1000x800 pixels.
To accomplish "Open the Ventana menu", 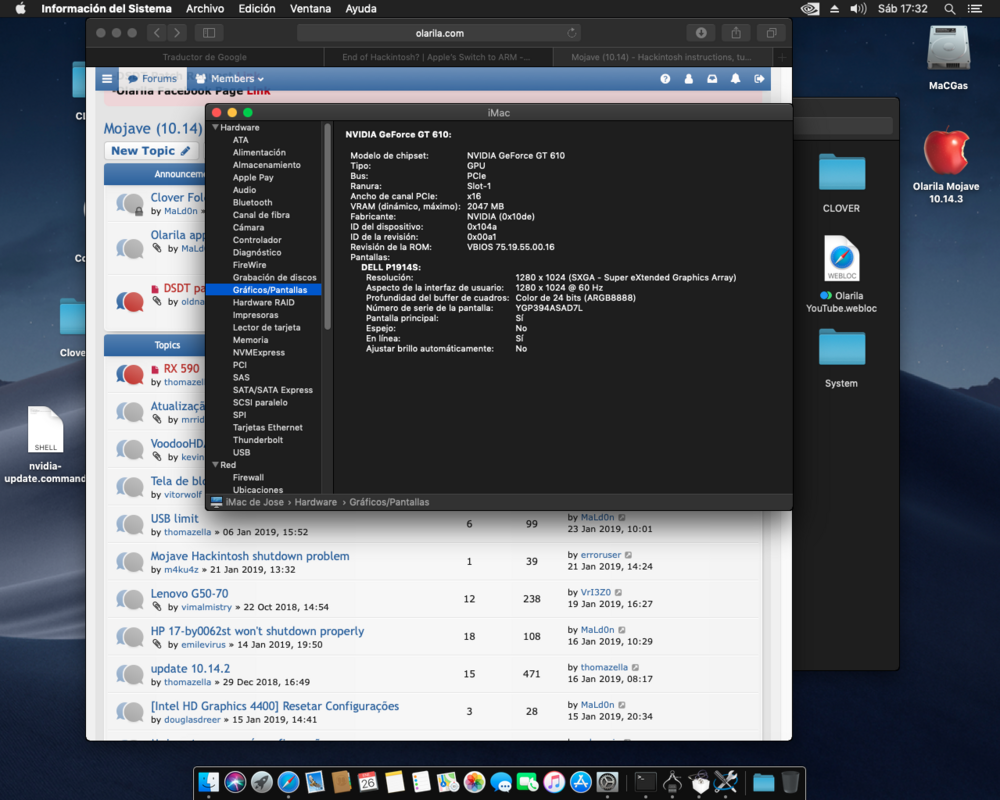I will pyautogui.click(x=310, y=9).
